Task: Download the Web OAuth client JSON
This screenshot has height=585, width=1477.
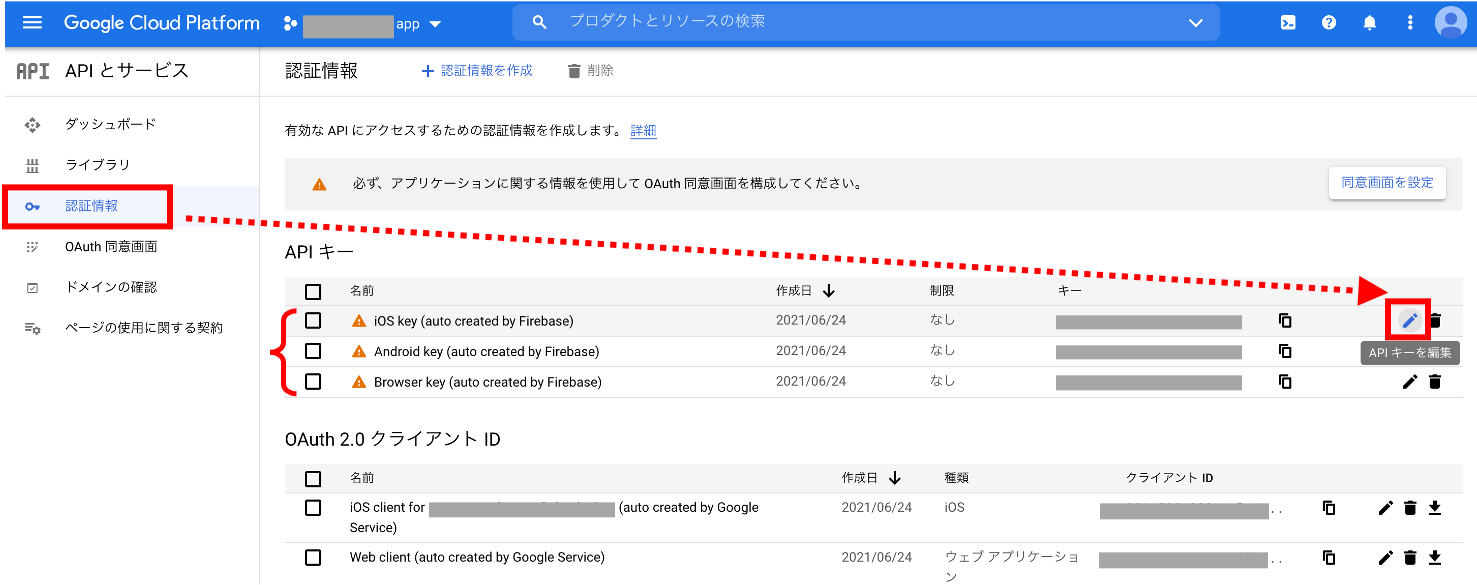Action: coord(1435,558)
